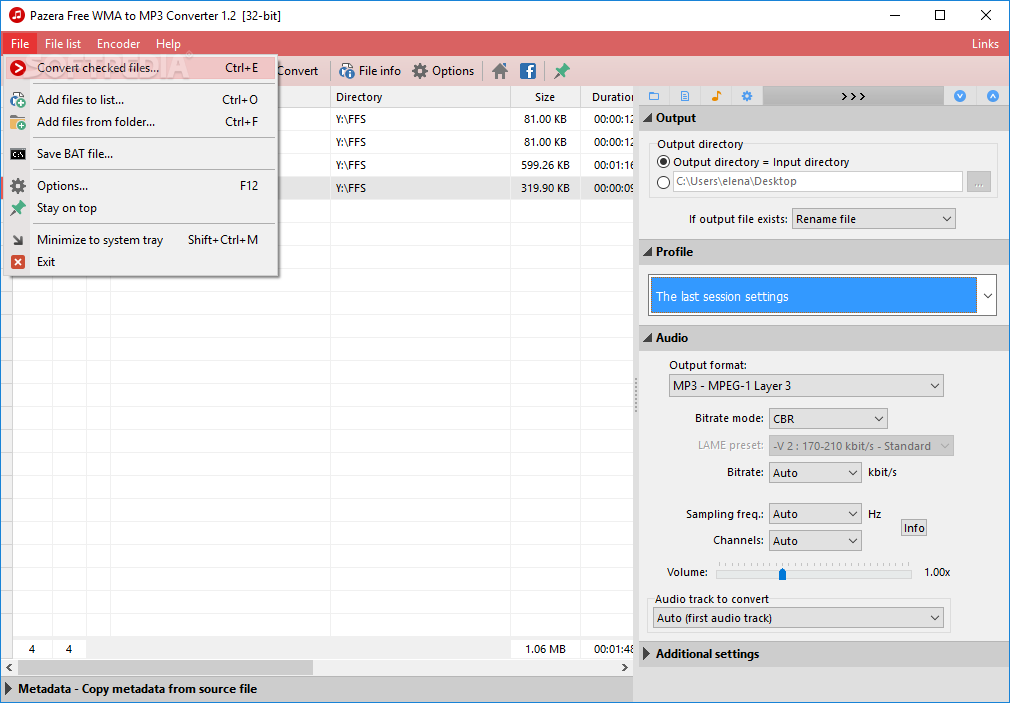1010x703 pixels.
Task: Choose Stay on top menu entry
Action: coord(140,208)
